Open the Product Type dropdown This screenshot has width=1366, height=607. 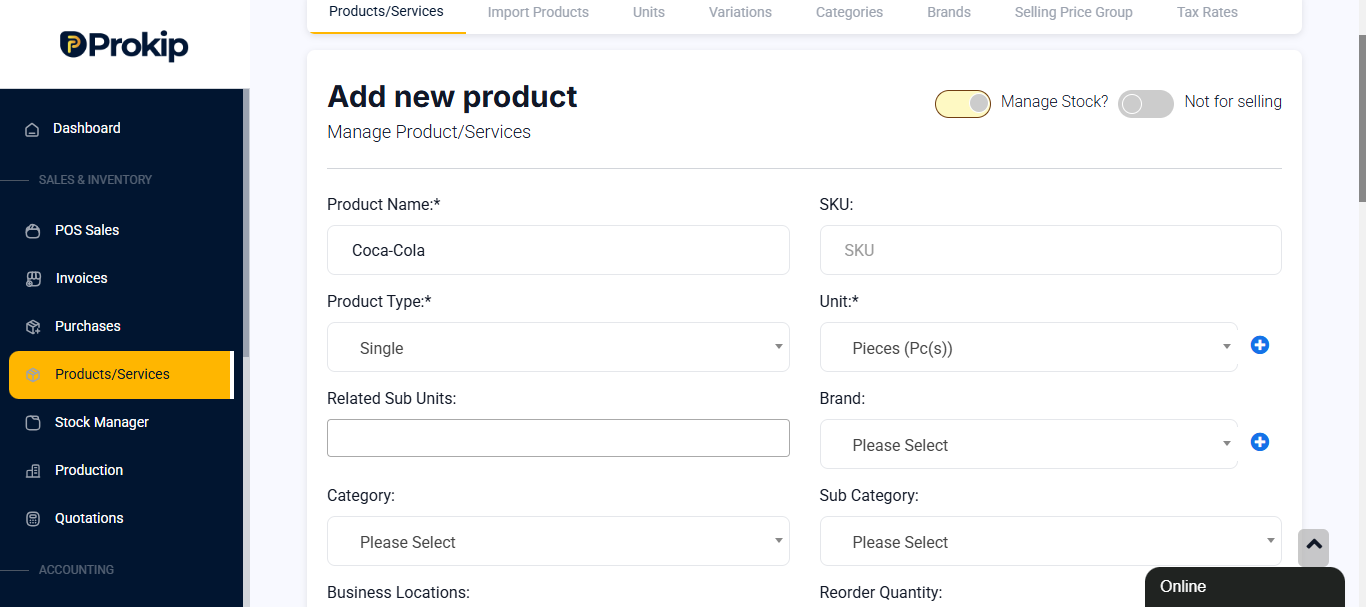pos(558,347)
